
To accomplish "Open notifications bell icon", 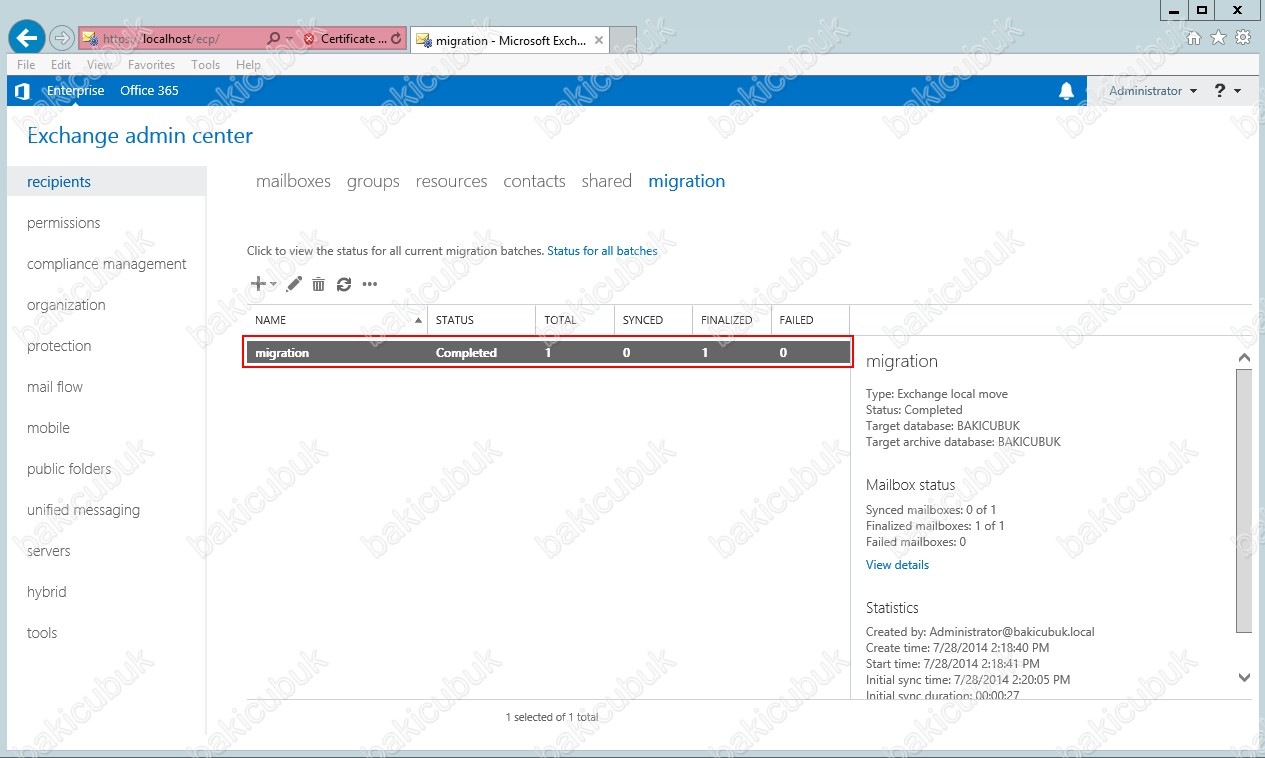I will pyautogui.click(x=1066, y=91).
